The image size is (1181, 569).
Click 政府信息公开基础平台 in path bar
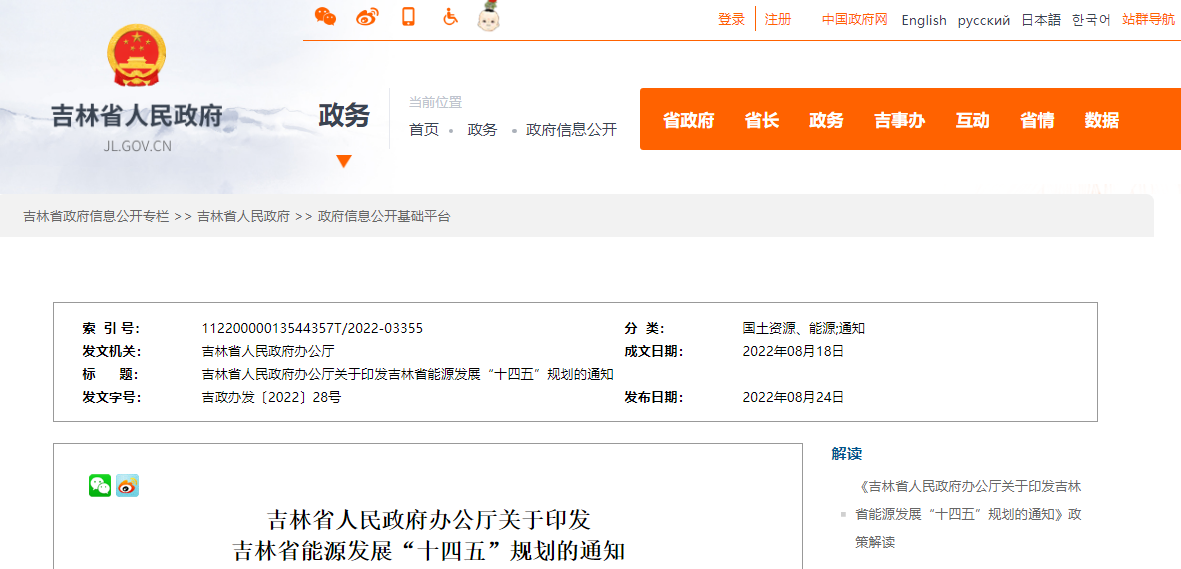coord(384,216)
